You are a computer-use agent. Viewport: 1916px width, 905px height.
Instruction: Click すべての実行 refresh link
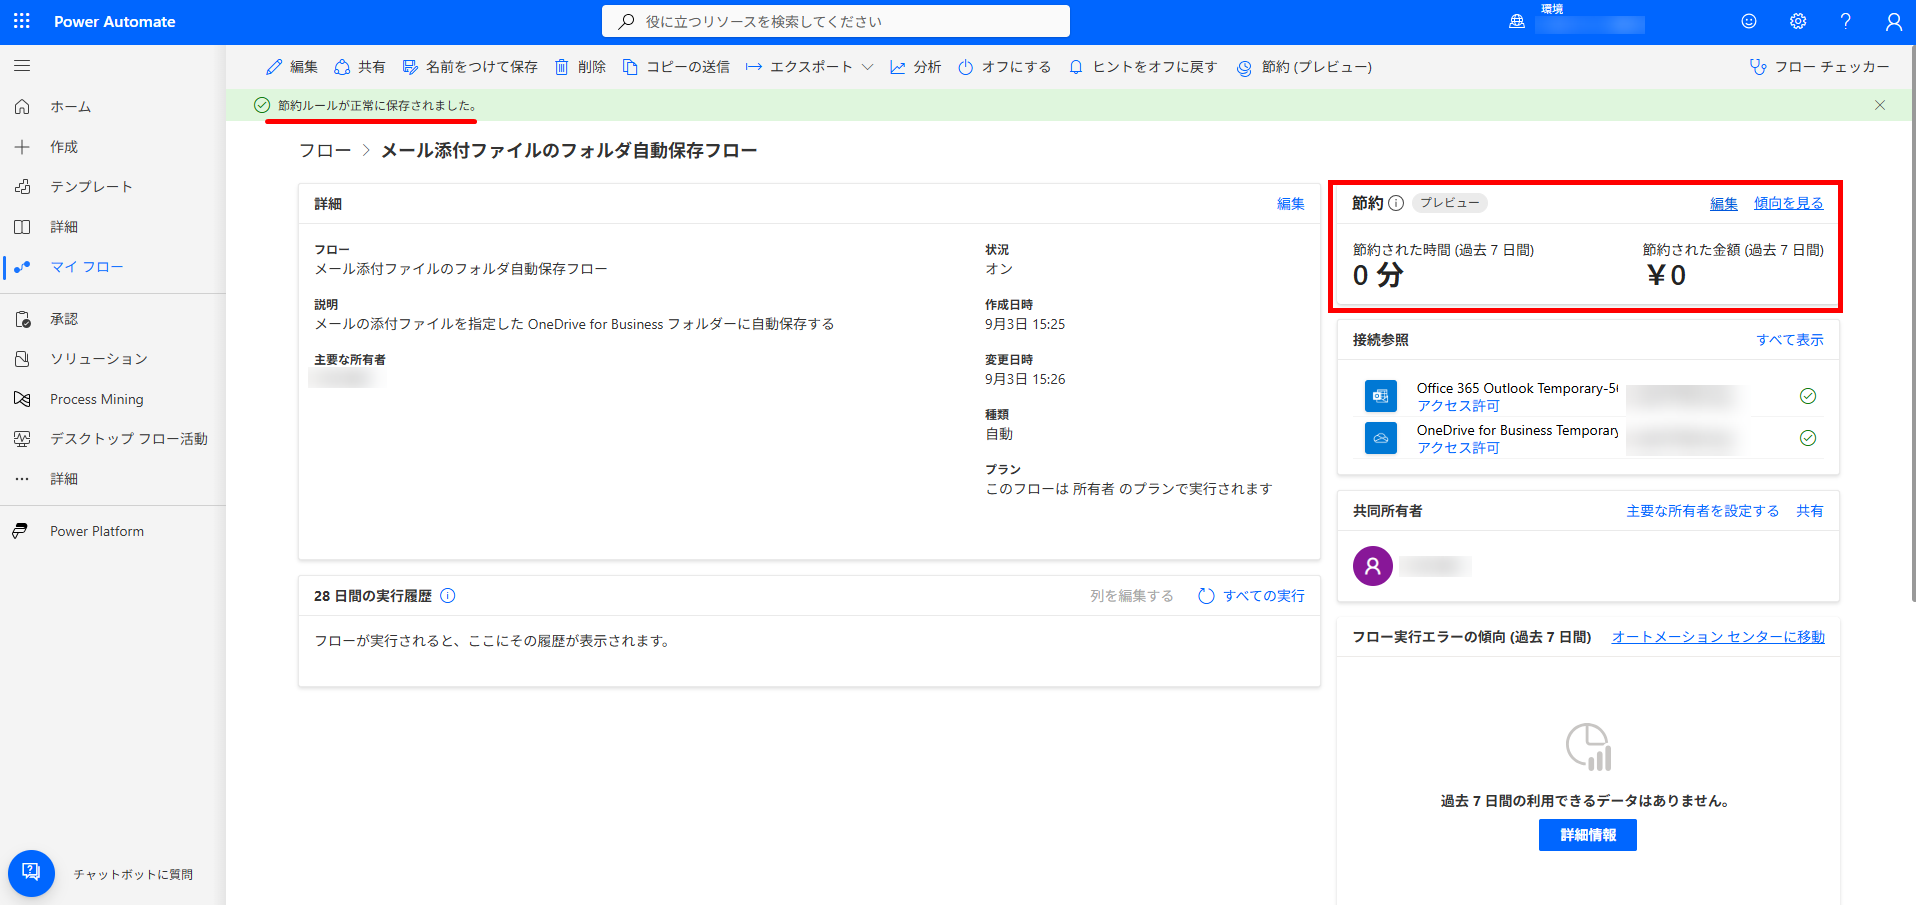(x=1252, y=596)
